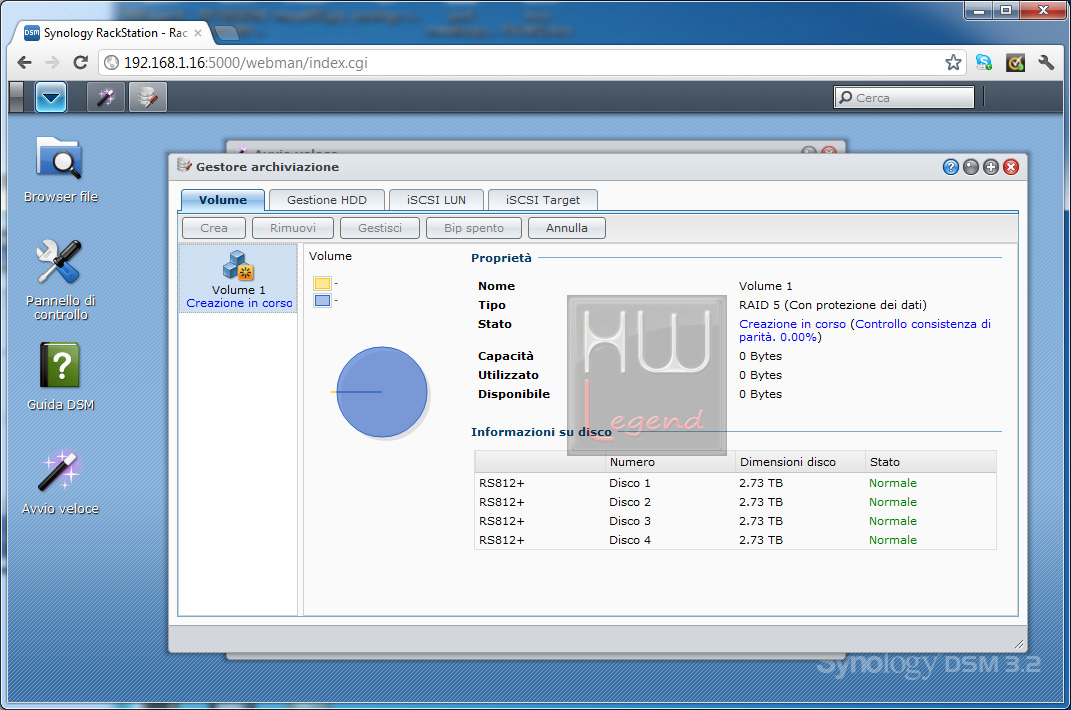Open the browser wrench settings menu

pos(1046,63)
